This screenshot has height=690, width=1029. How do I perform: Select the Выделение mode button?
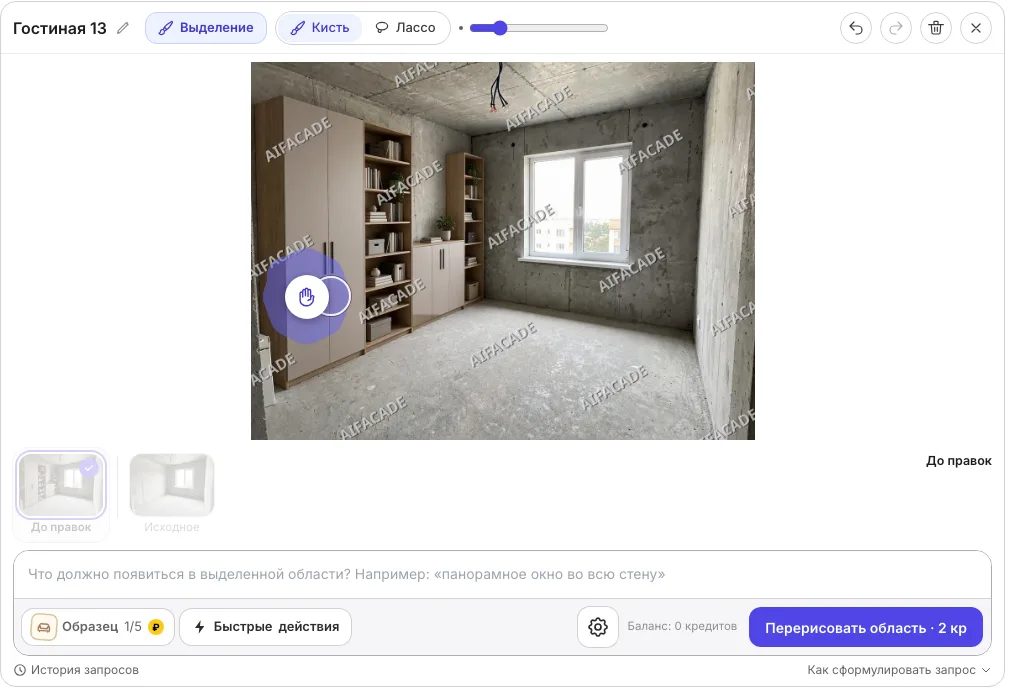coord(206,28)
